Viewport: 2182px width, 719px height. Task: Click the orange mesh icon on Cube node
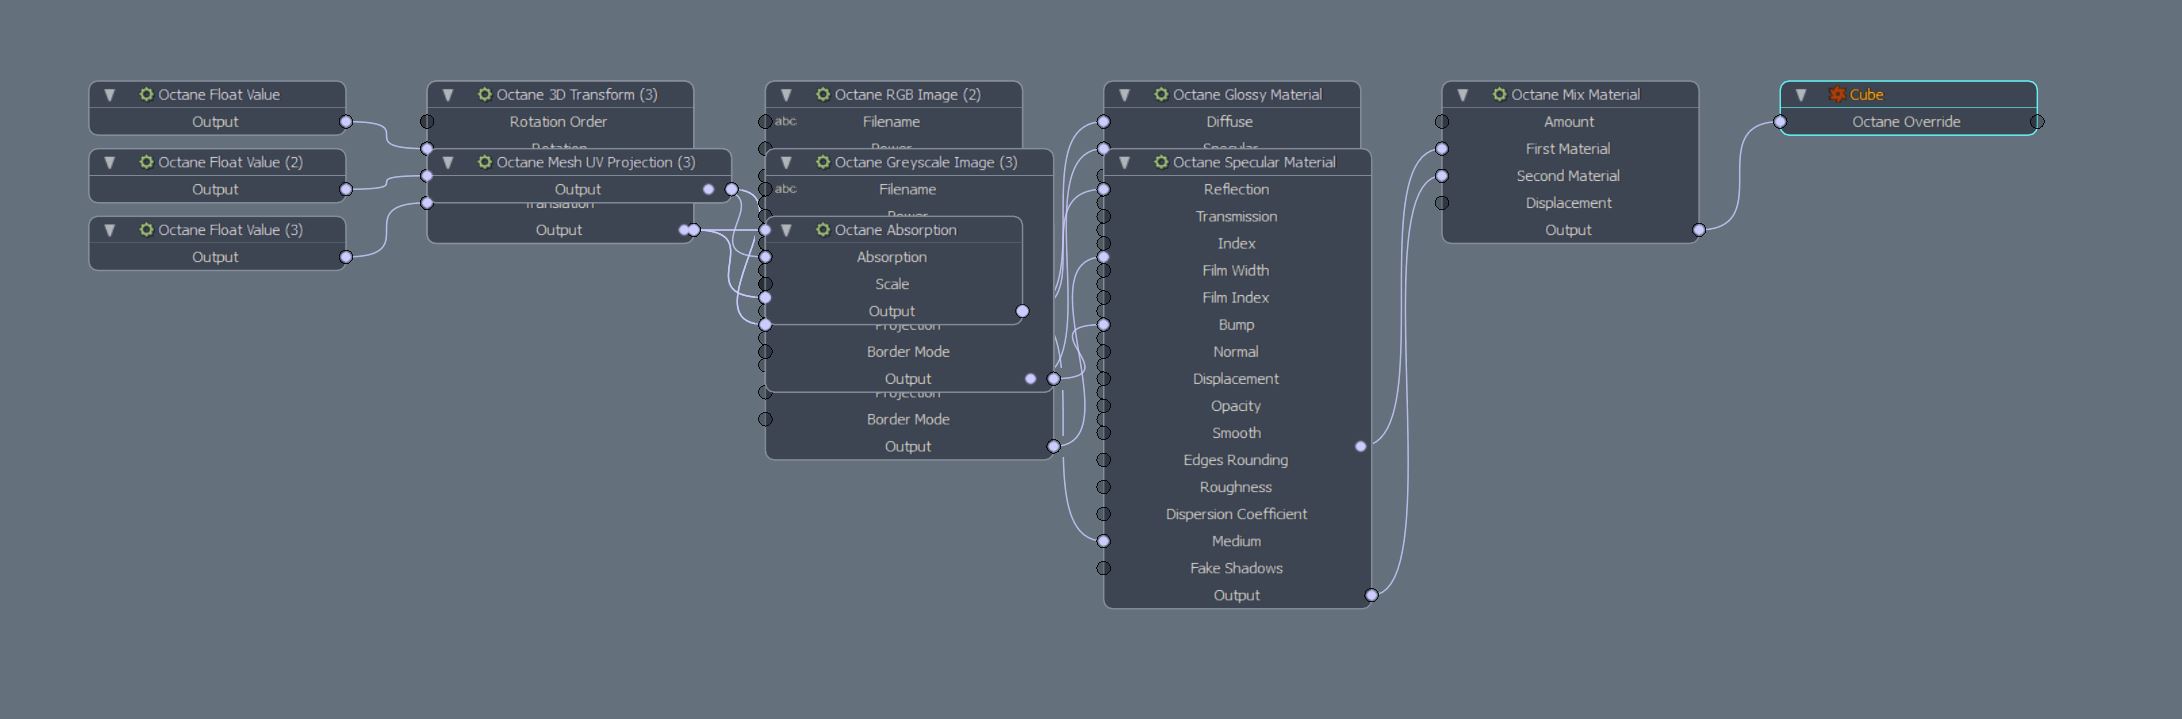point(1836,94)
